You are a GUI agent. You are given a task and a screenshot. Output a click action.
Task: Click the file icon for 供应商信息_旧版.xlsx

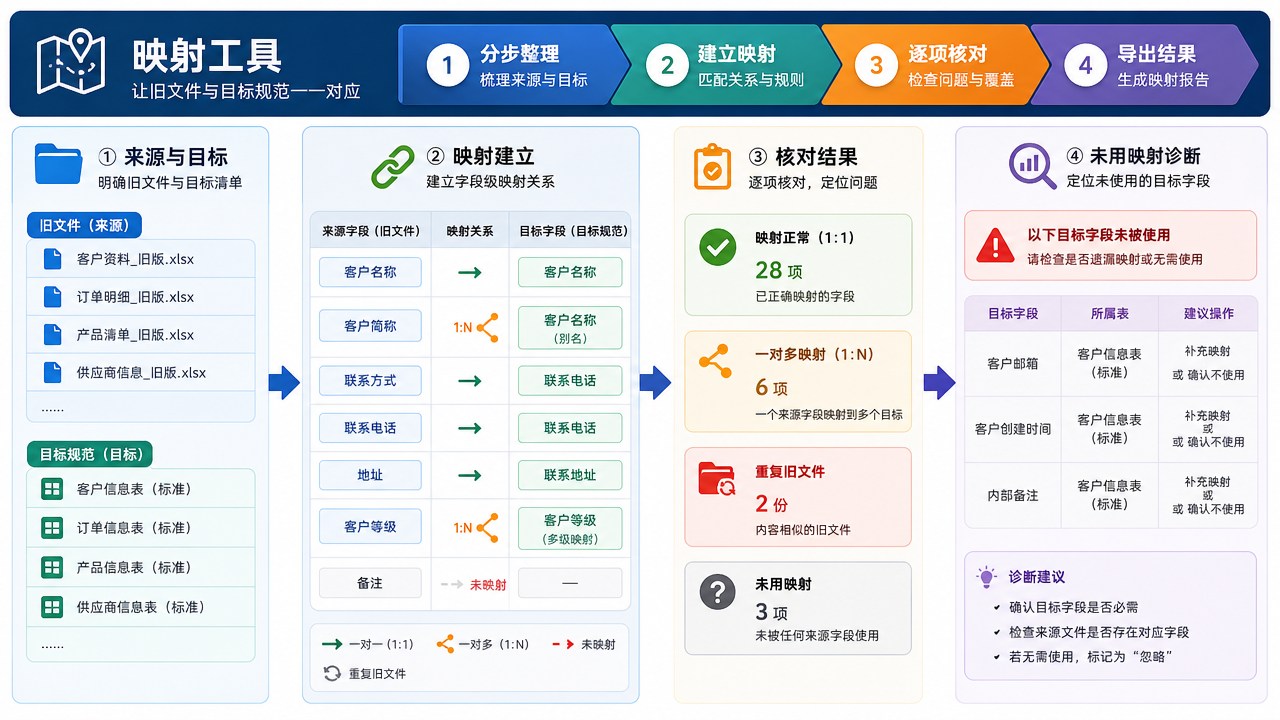click(x=52, y=373)
